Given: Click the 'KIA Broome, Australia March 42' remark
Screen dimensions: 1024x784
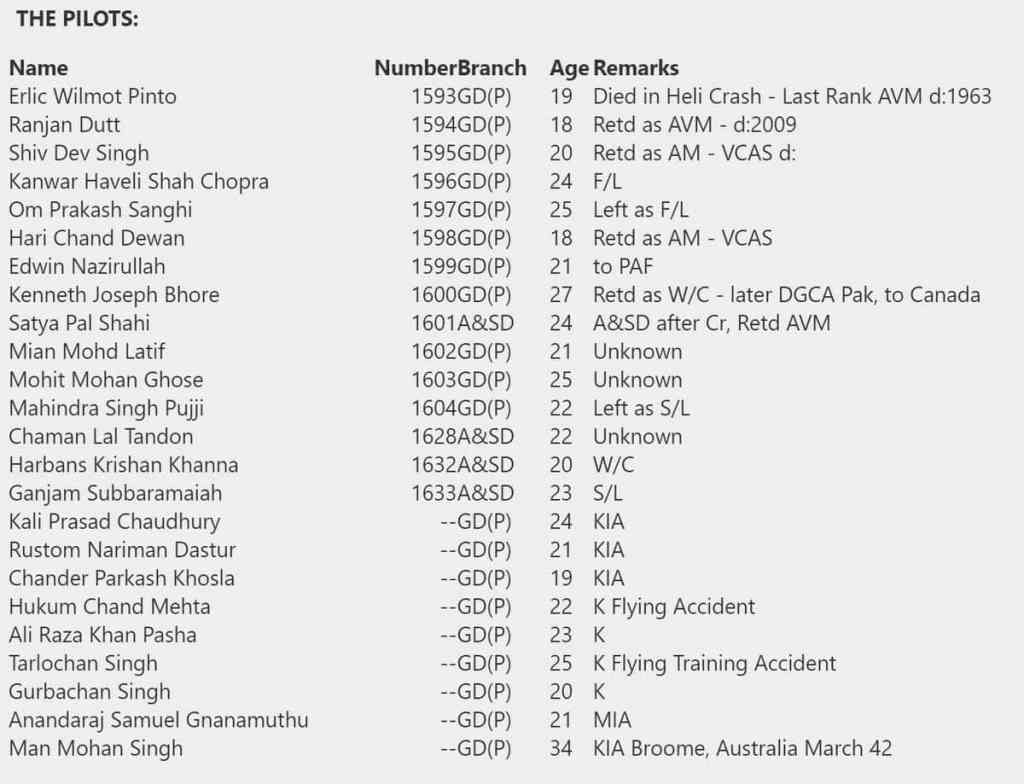Looking at the screenshot, I should tap(743, 748).
